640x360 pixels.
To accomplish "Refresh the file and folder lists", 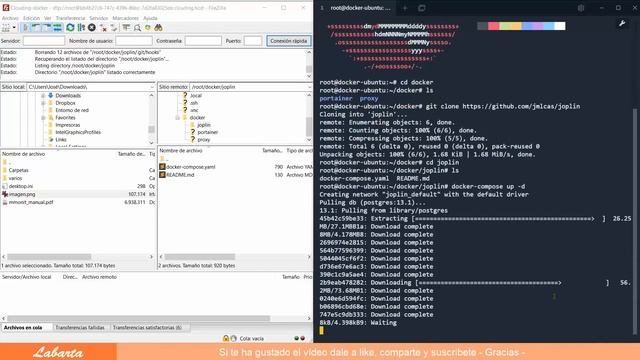I will 70,28.
